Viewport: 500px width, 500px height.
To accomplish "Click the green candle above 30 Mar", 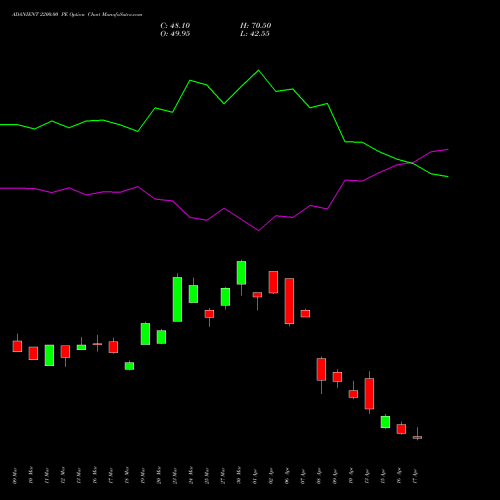I will coord(241,273).
